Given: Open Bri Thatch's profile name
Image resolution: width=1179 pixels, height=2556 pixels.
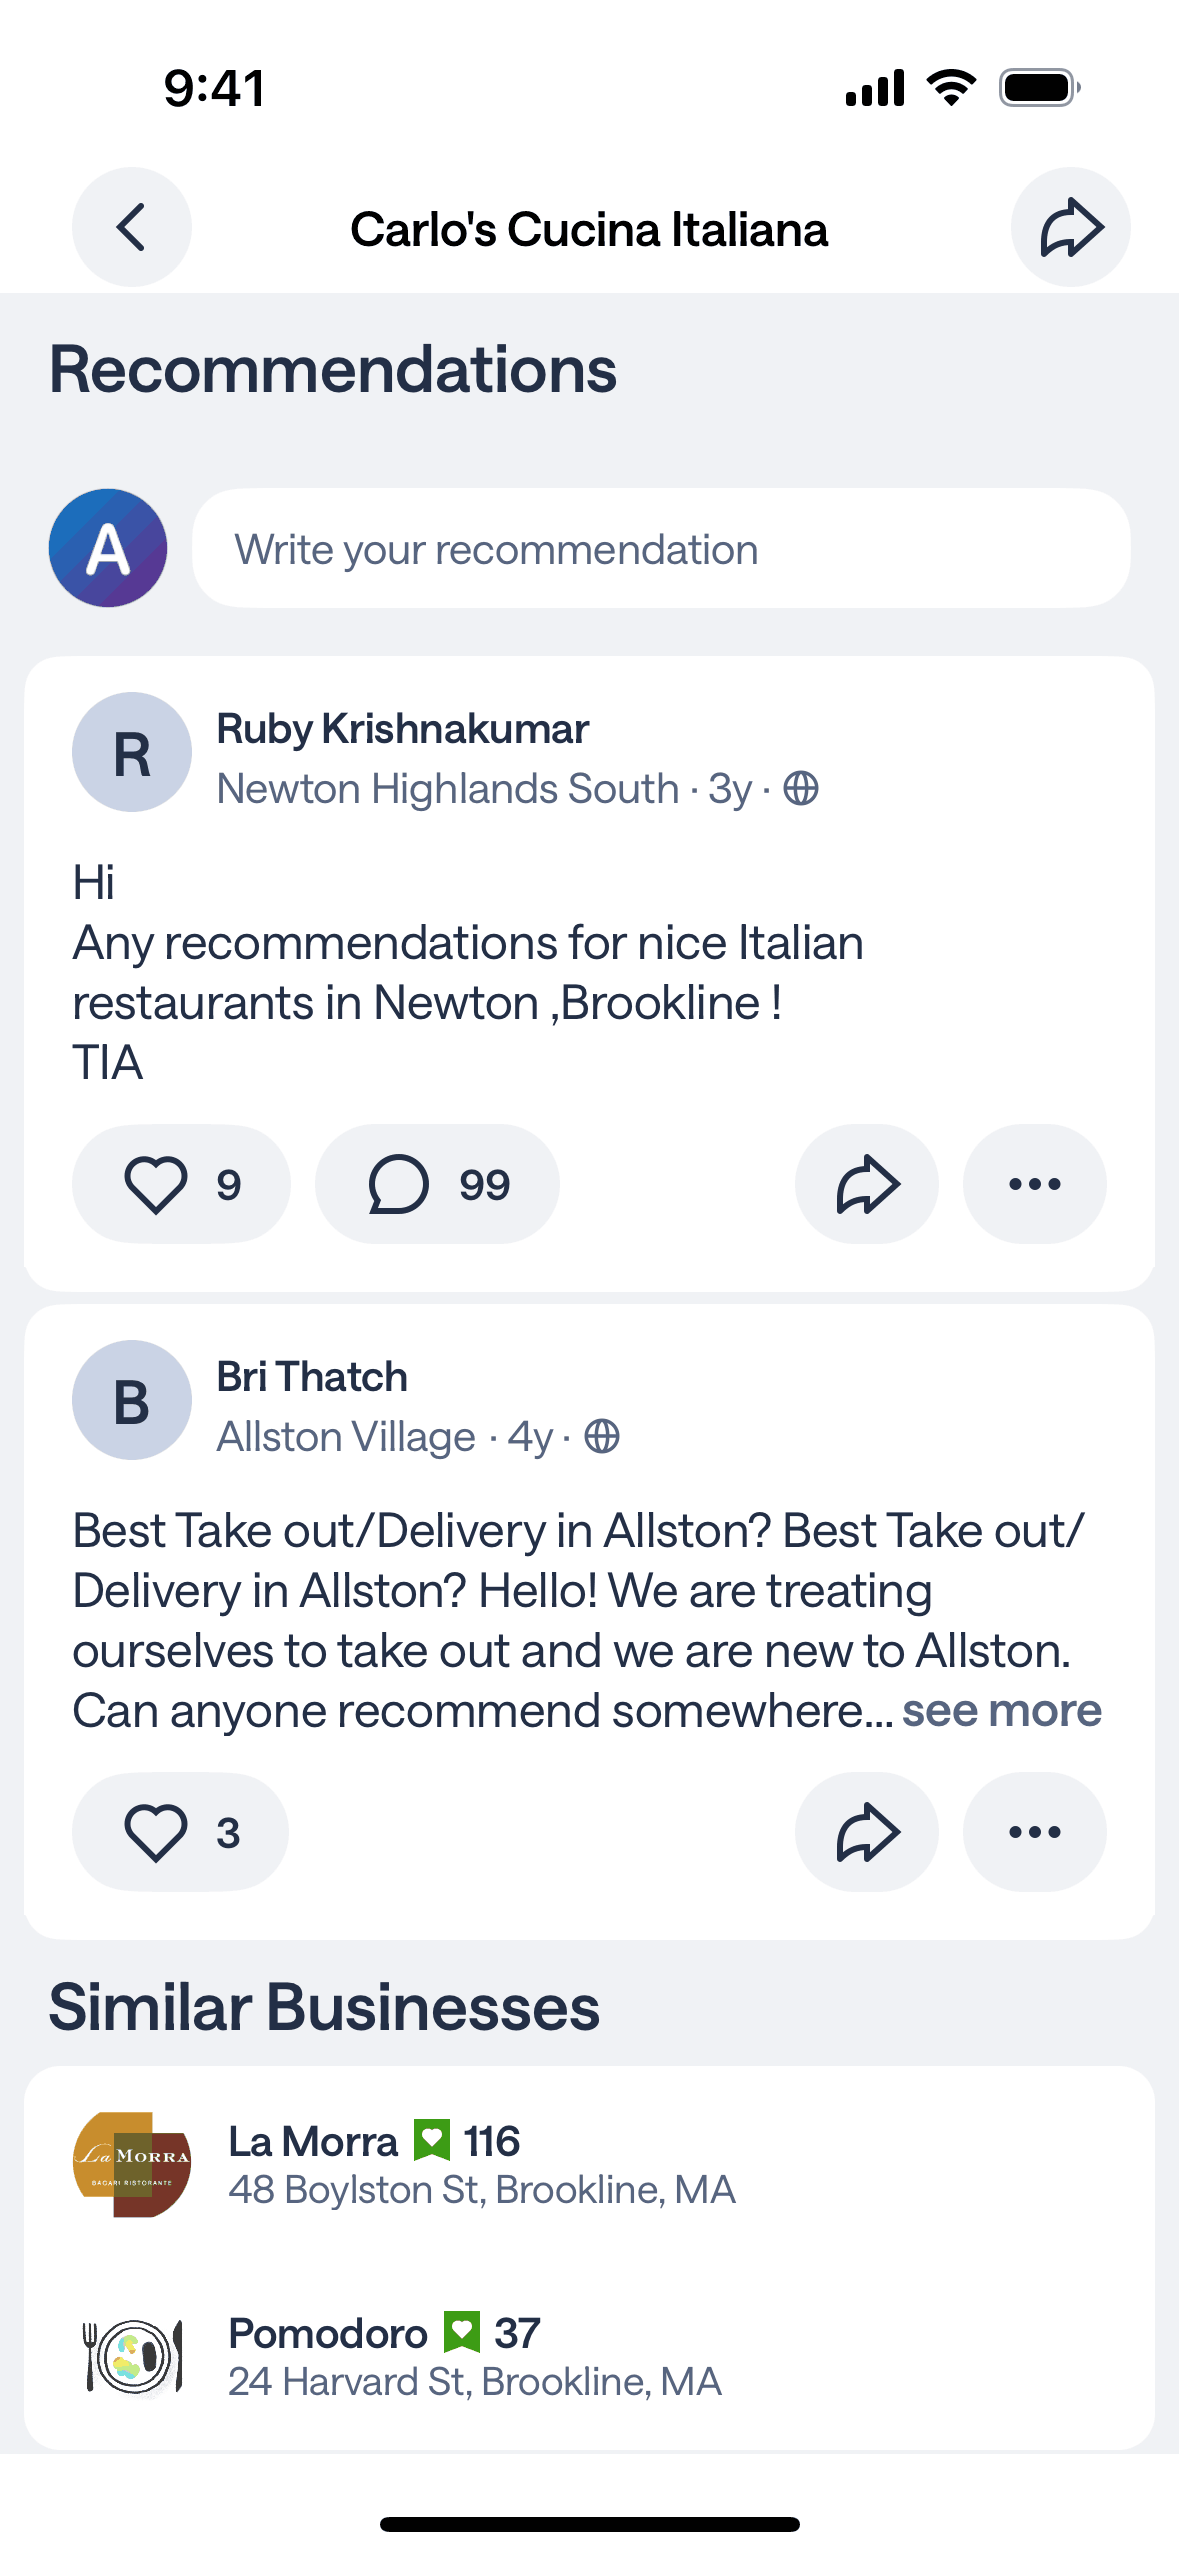Looking at the screenshot, I should pos(312,1377).
